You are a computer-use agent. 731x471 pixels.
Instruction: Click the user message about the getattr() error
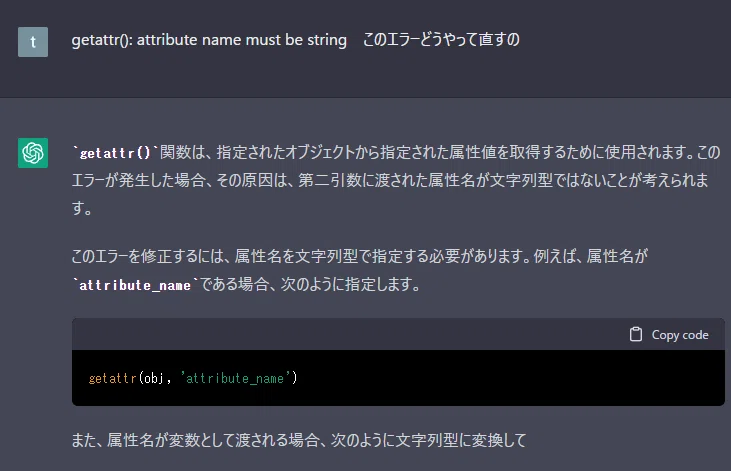click(x=295, y=40)
